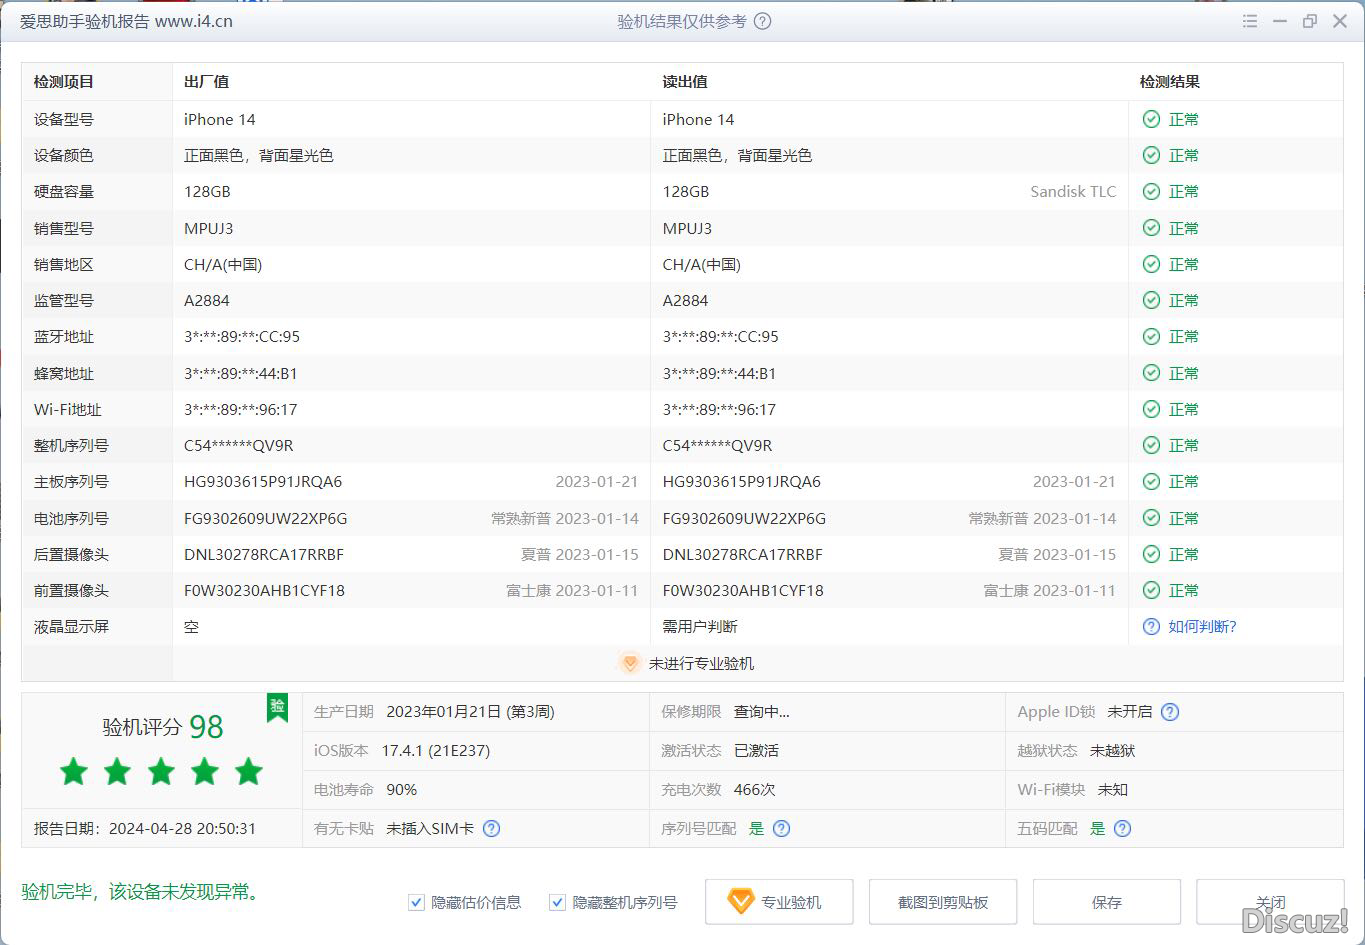Click 报告日期 2024-04-28 20:50:31 text
This screenshot has width=1365, height=945.
[x=145, y=828]
